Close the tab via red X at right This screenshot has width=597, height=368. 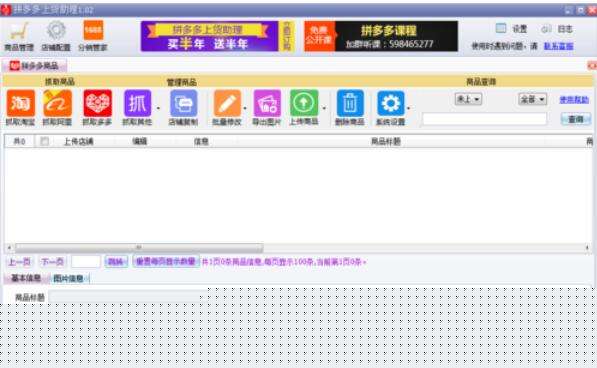point(592,66)
